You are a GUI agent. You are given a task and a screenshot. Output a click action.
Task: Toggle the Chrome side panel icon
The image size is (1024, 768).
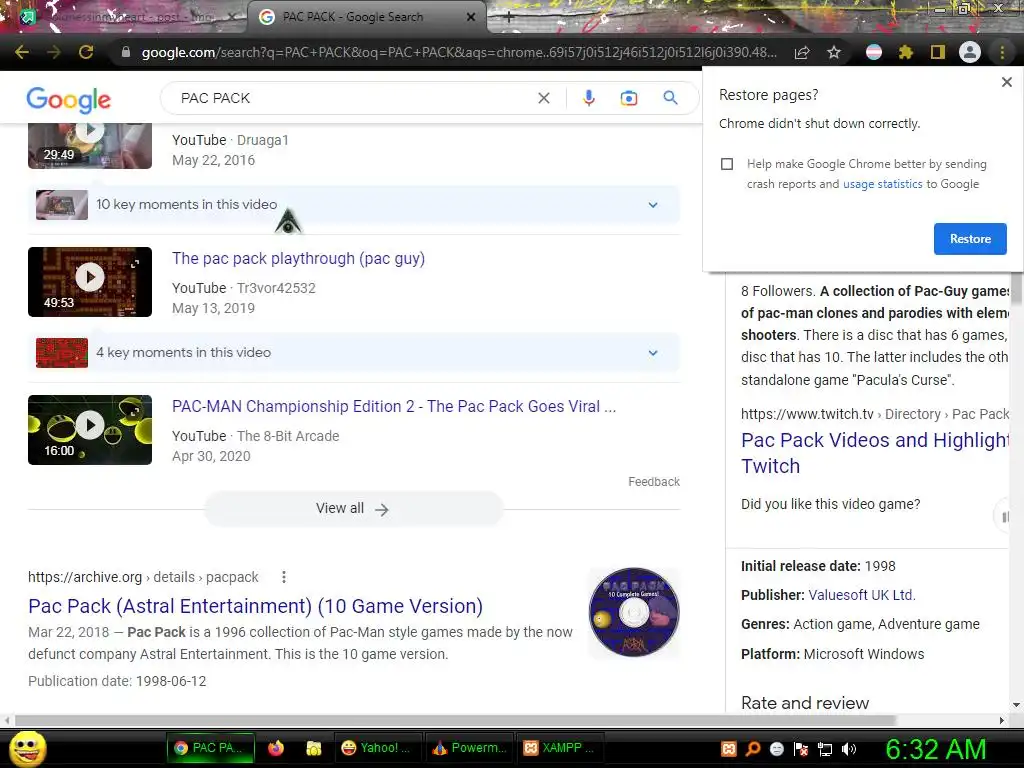coord(938,52)
